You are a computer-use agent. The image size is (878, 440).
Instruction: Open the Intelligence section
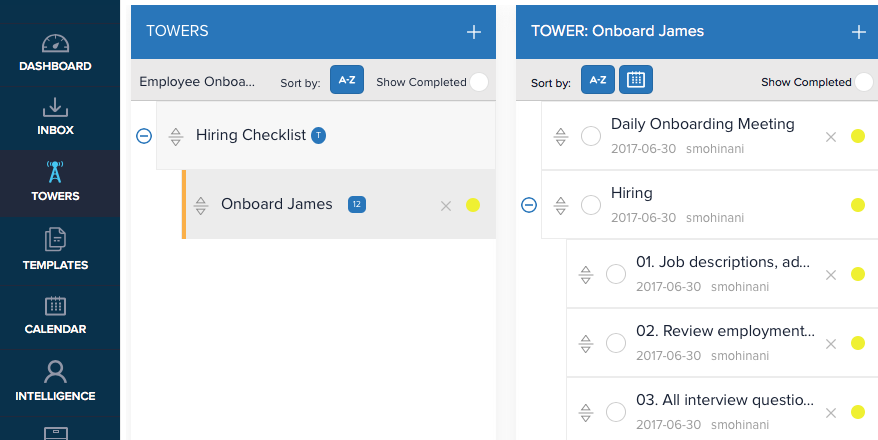click(56, 381)
